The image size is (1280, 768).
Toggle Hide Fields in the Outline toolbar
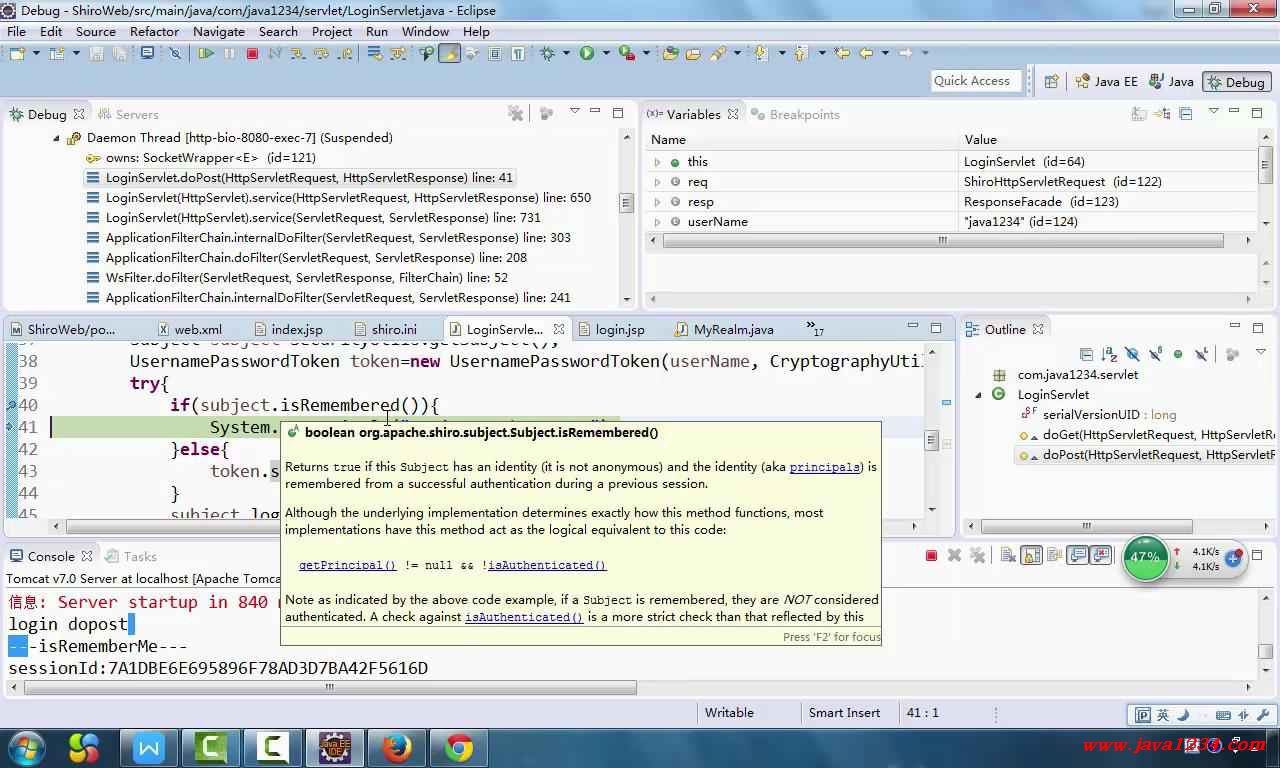1132,354
